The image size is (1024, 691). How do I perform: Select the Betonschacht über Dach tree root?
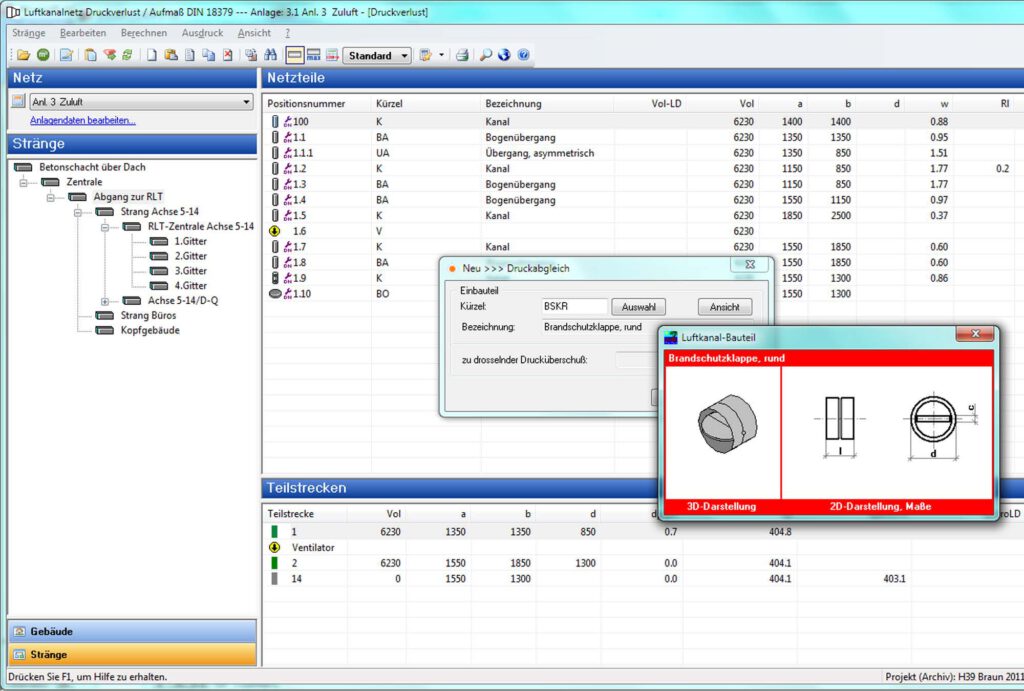click(92, 167)
